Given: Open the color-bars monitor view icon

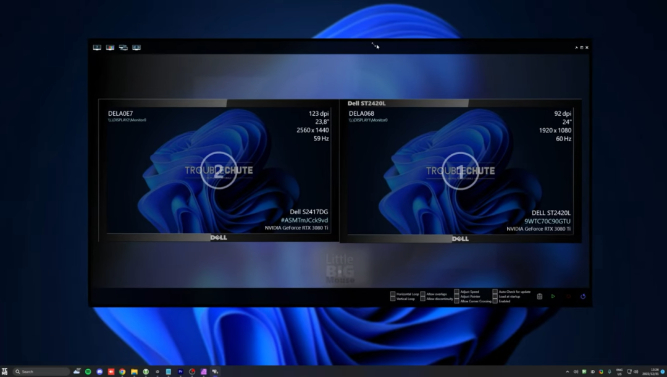Looking at the screenshot, I should tap(110, 47).
